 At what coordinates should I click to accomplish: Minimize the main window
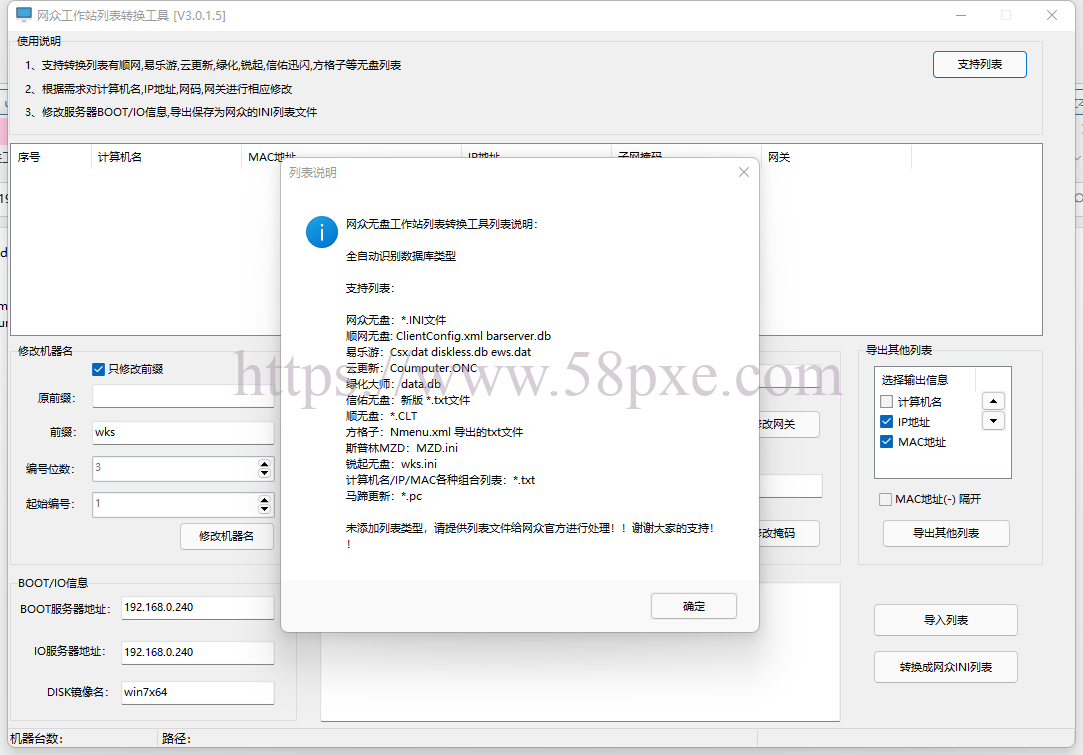click(x=961, y=15)
